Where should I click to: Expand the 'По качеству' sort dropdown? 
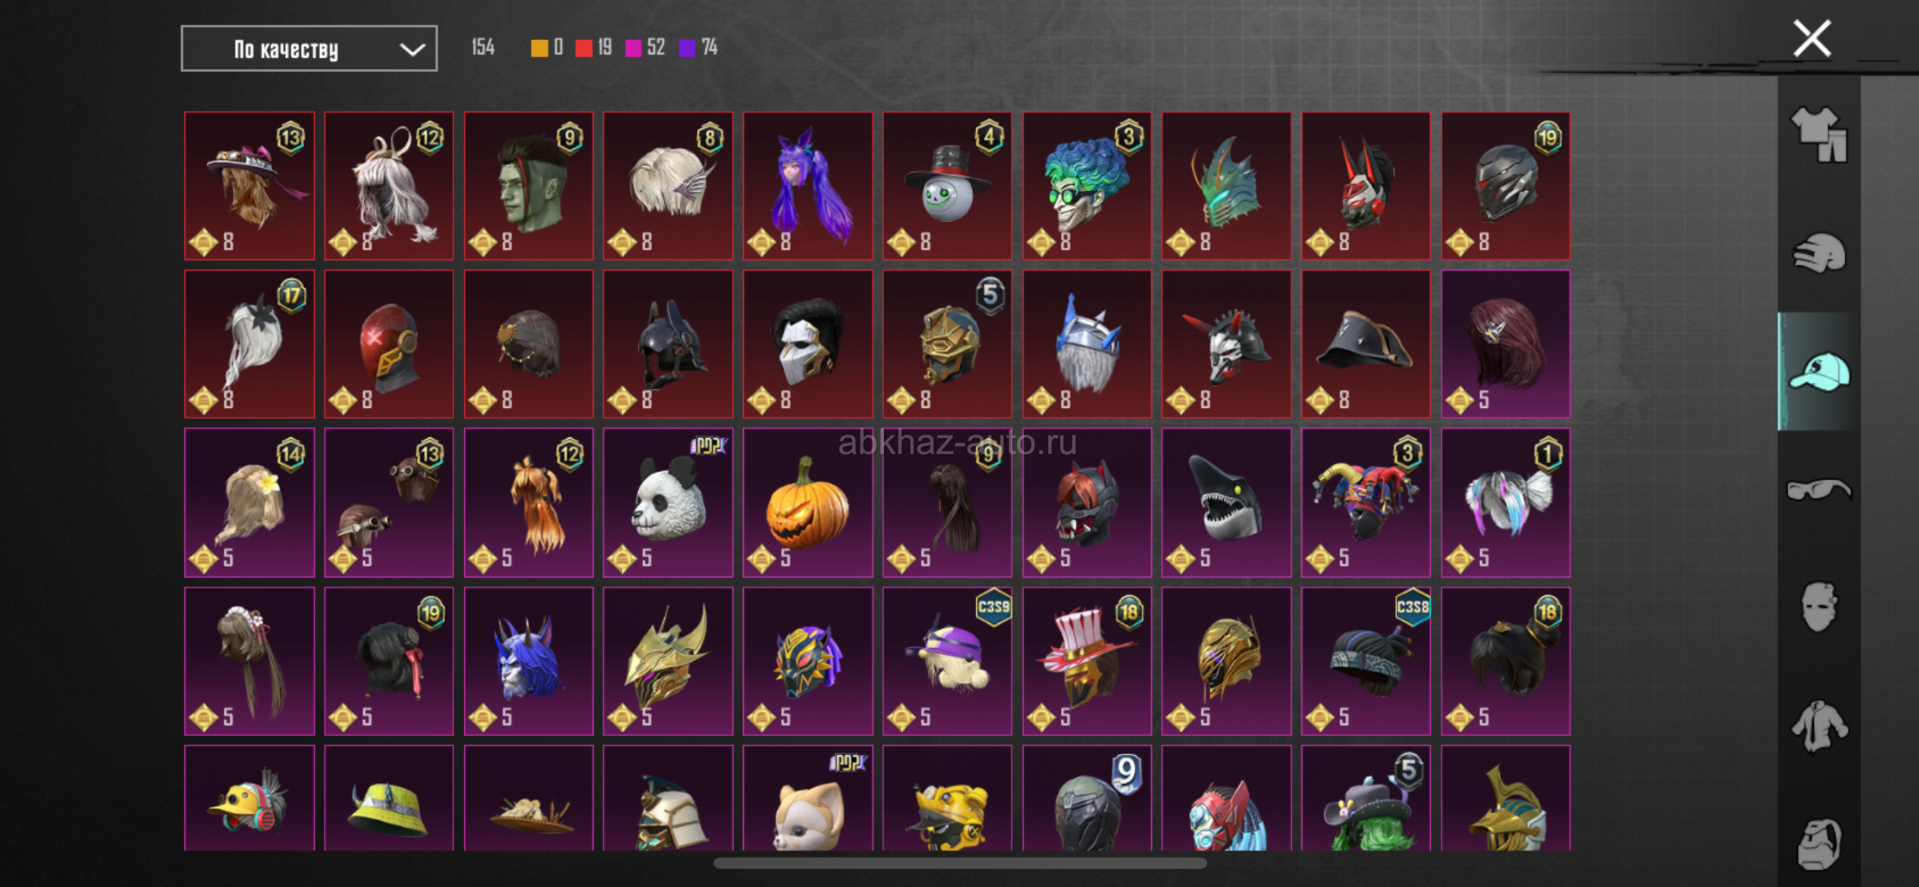(x=309, y=49)
